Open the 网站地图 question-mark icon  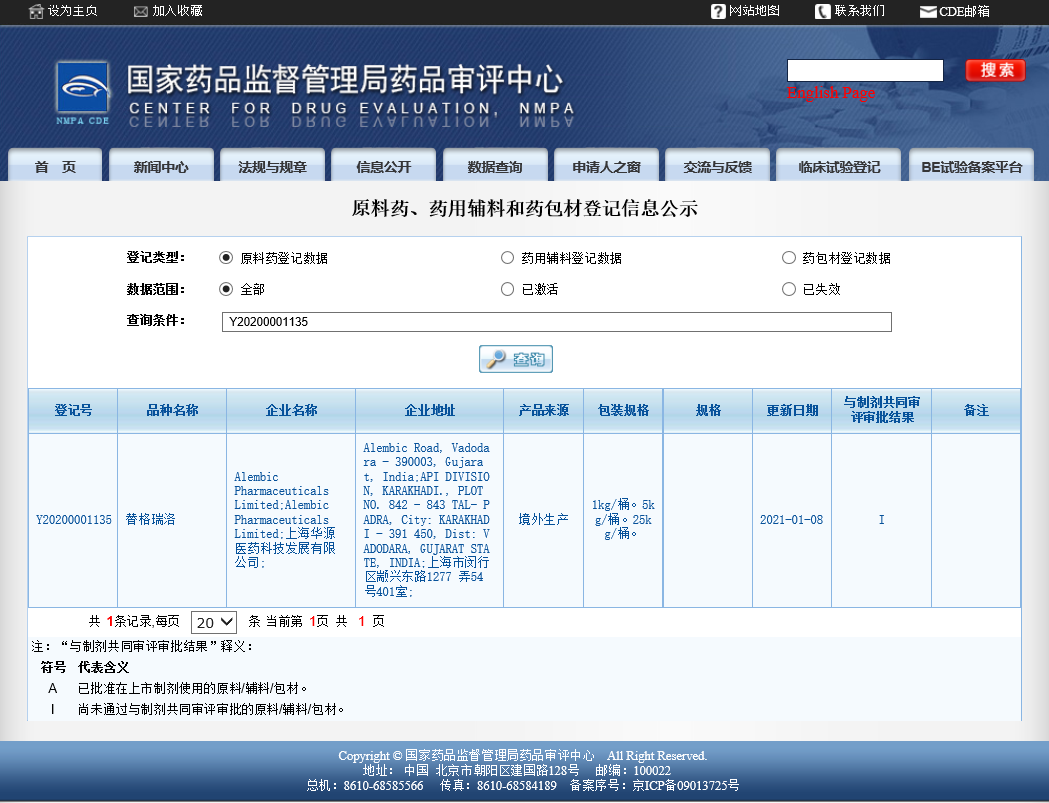(x=718, y=13)
